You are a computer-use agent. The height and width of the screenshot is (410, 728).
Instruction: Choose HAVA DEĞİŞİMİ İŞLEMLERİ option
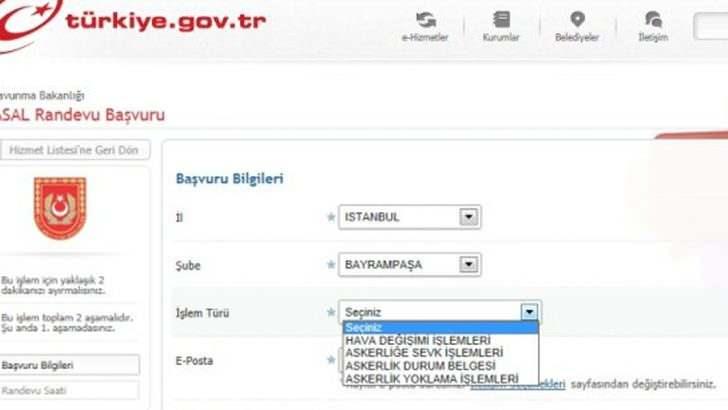[x=441, y=340]
